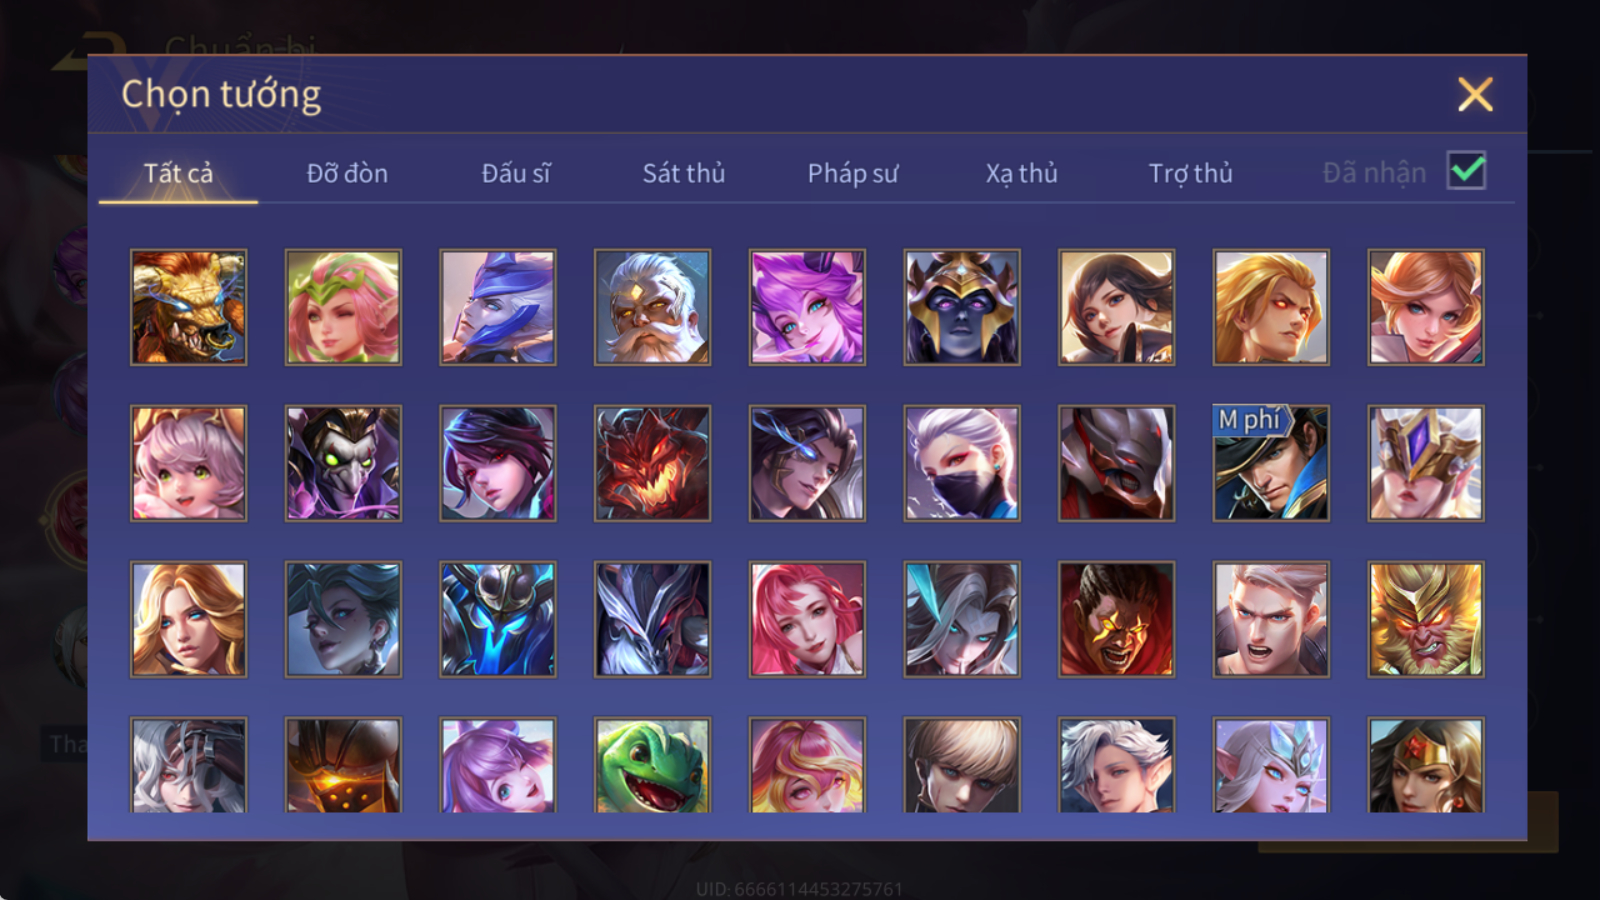Image resolution: width=1600 pixels, height=900 pixels.
Task: Select the hero with M phí label
Action: (1271, 463)
